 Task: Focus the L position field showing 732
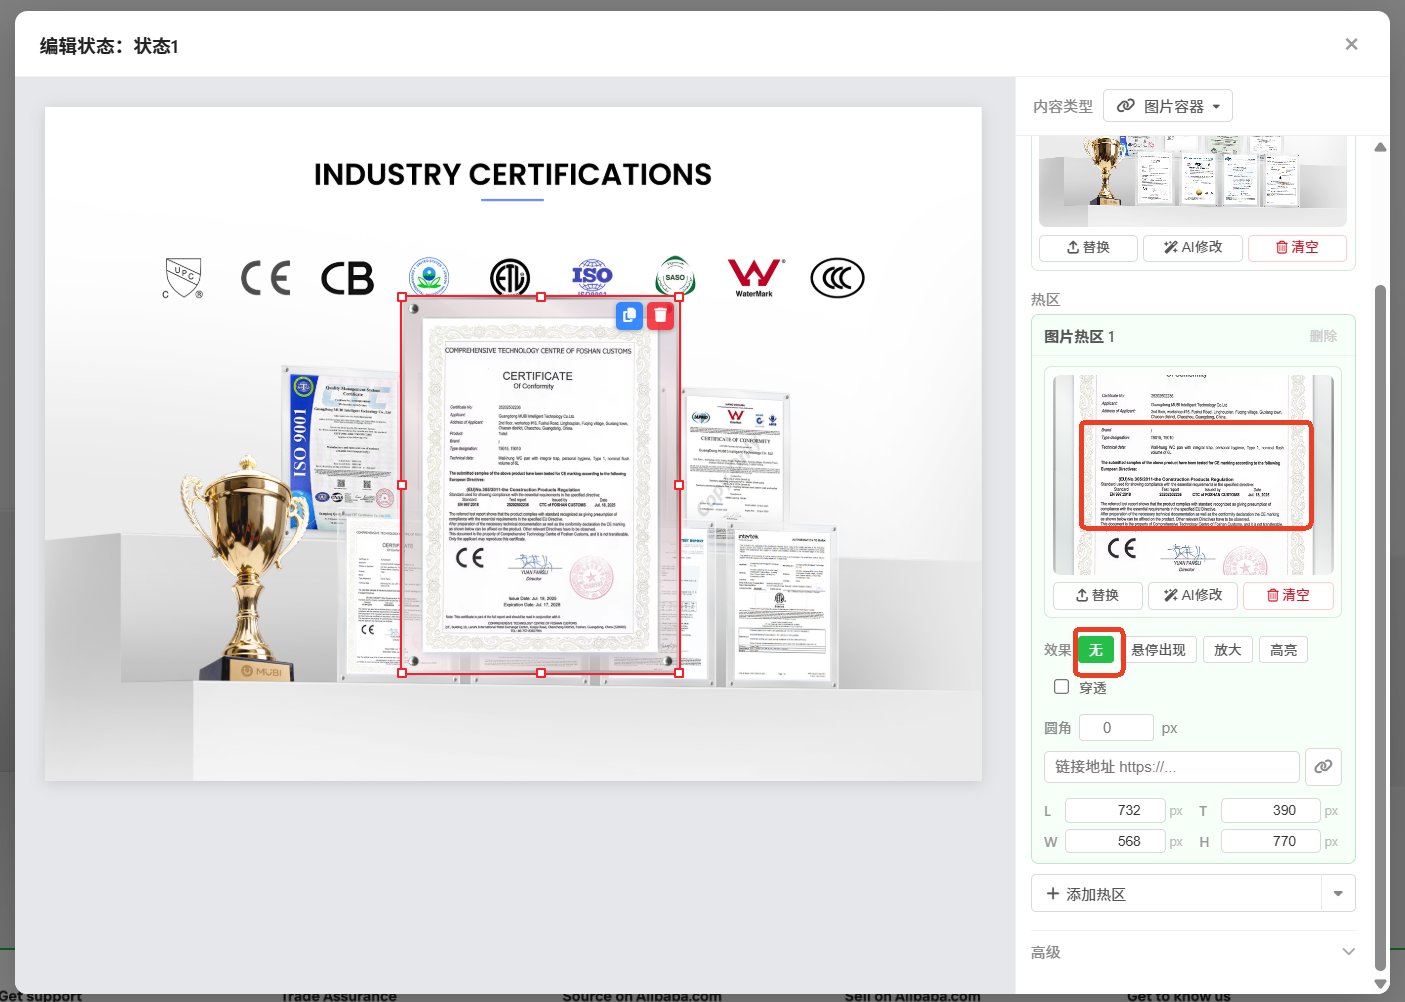(x=1115, y=810)
